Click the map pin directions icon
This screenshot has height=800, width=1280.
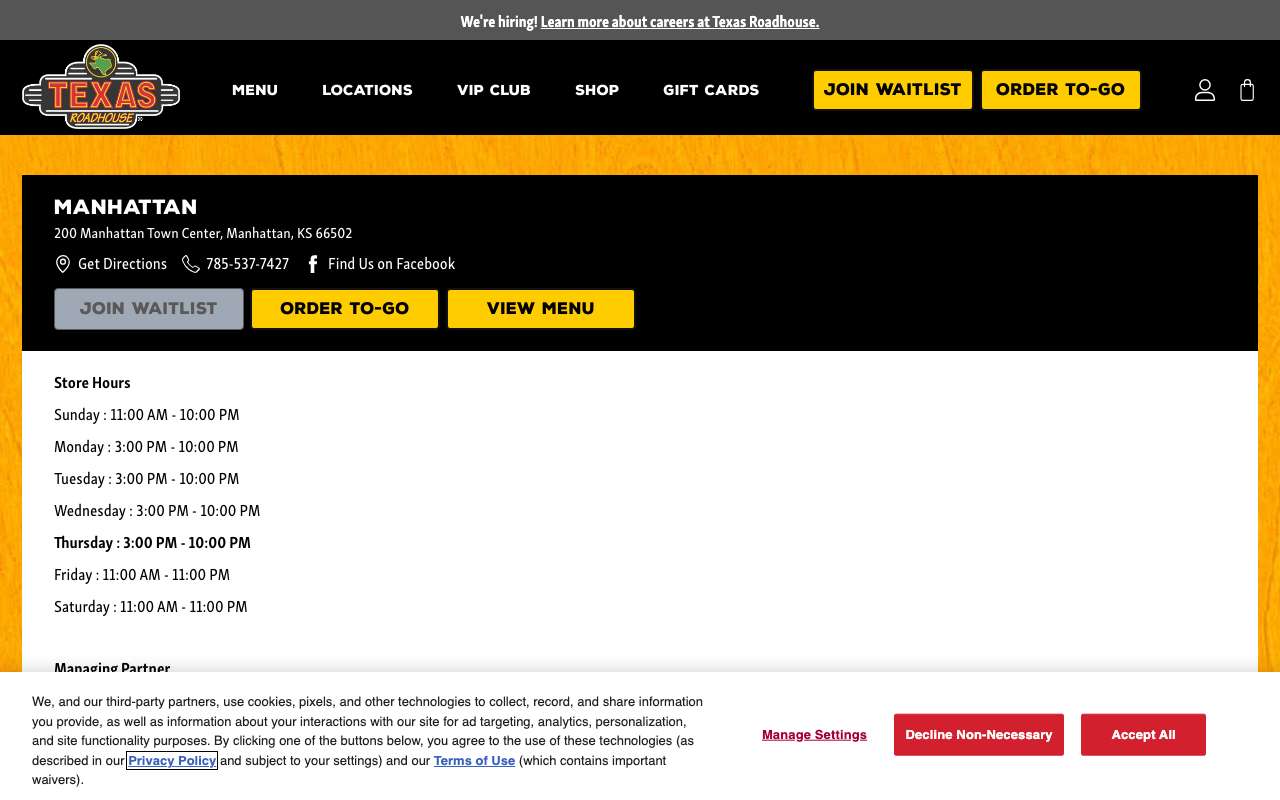(x=62, y=264)
